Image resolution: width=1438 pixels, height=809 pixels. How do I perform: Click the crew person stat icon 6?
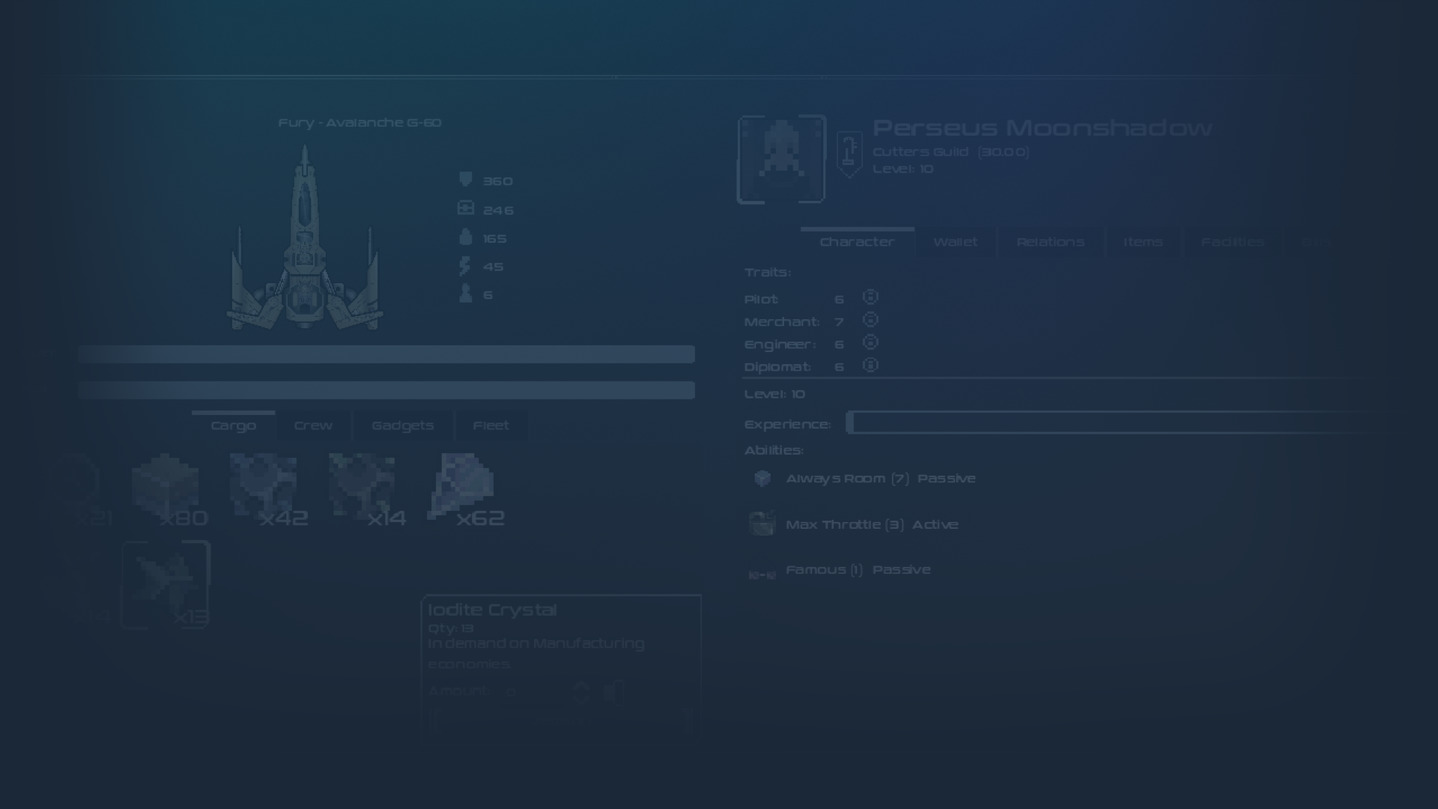point(465,294)
